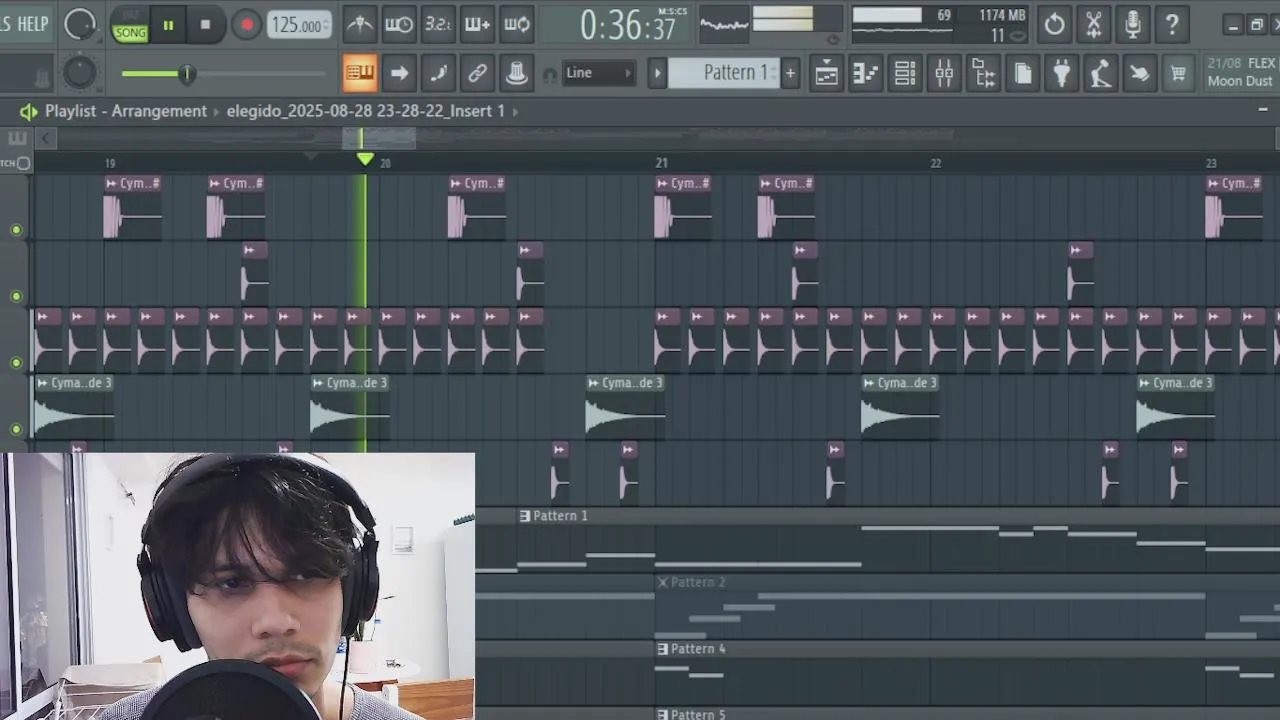Click the horizontal scrollbar thumb in playlist
Image resolution: width=1280 pixels, height=720 pixels.
379,137
